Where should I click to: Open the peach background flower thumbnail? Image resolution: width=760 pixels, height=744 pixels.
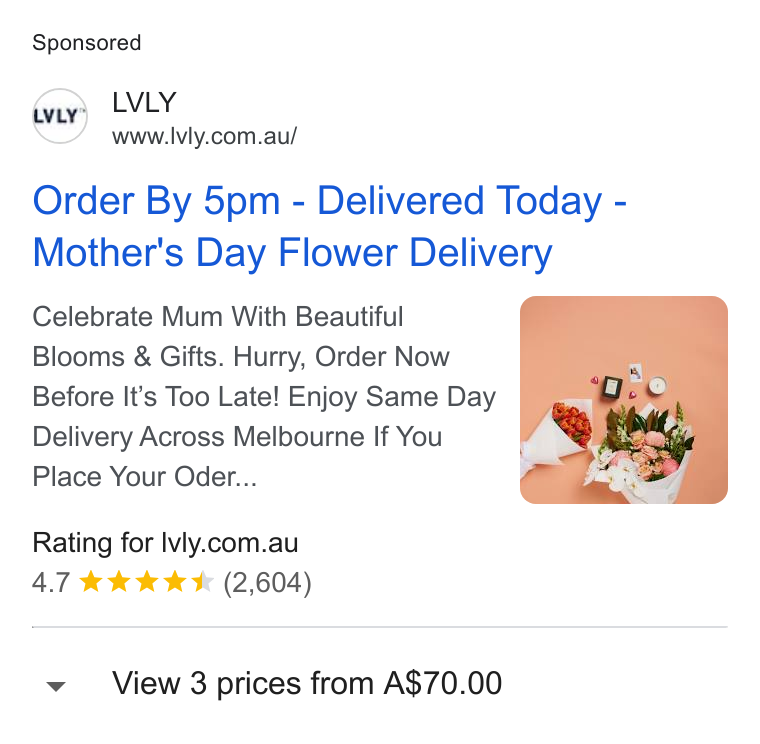point(624,400)
